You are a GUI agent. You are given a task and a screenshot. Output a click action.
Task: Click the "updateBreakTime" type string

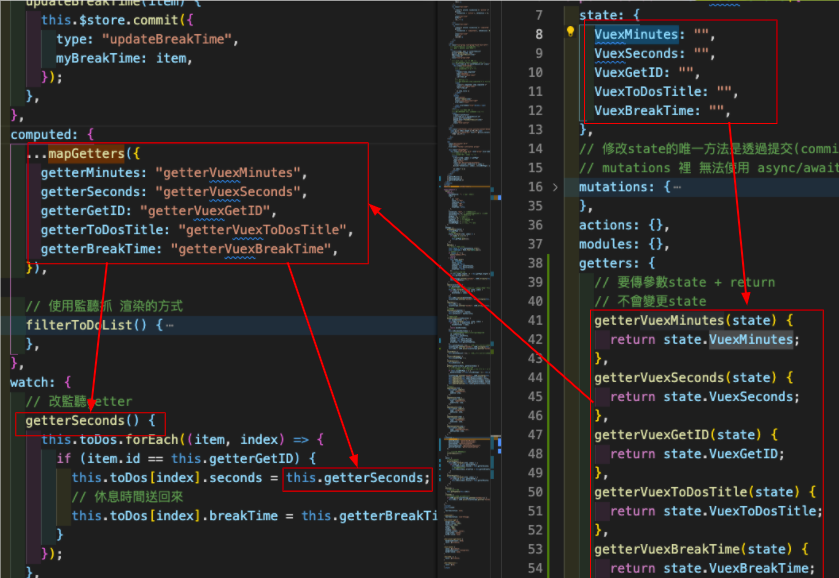pos(167,40)
